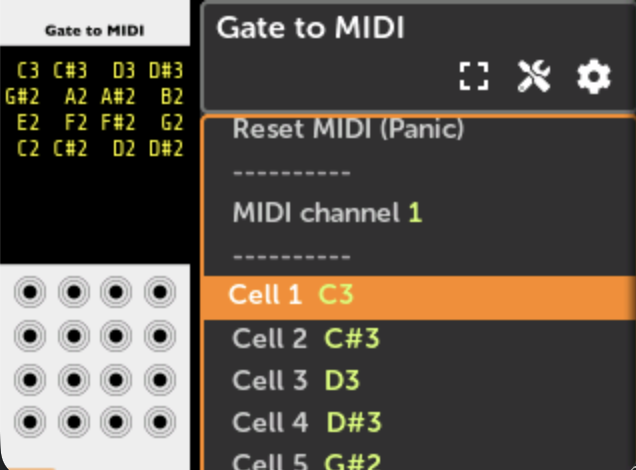
Task: Select Reset MIDI (Panic) menu entry
Action: (x=419, y=129)
